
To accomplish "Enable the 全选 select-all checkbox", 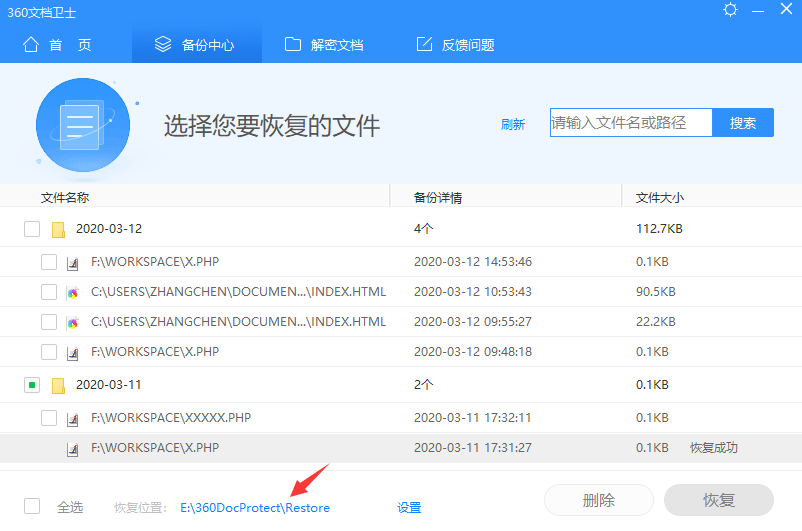I will click(32, 506).
